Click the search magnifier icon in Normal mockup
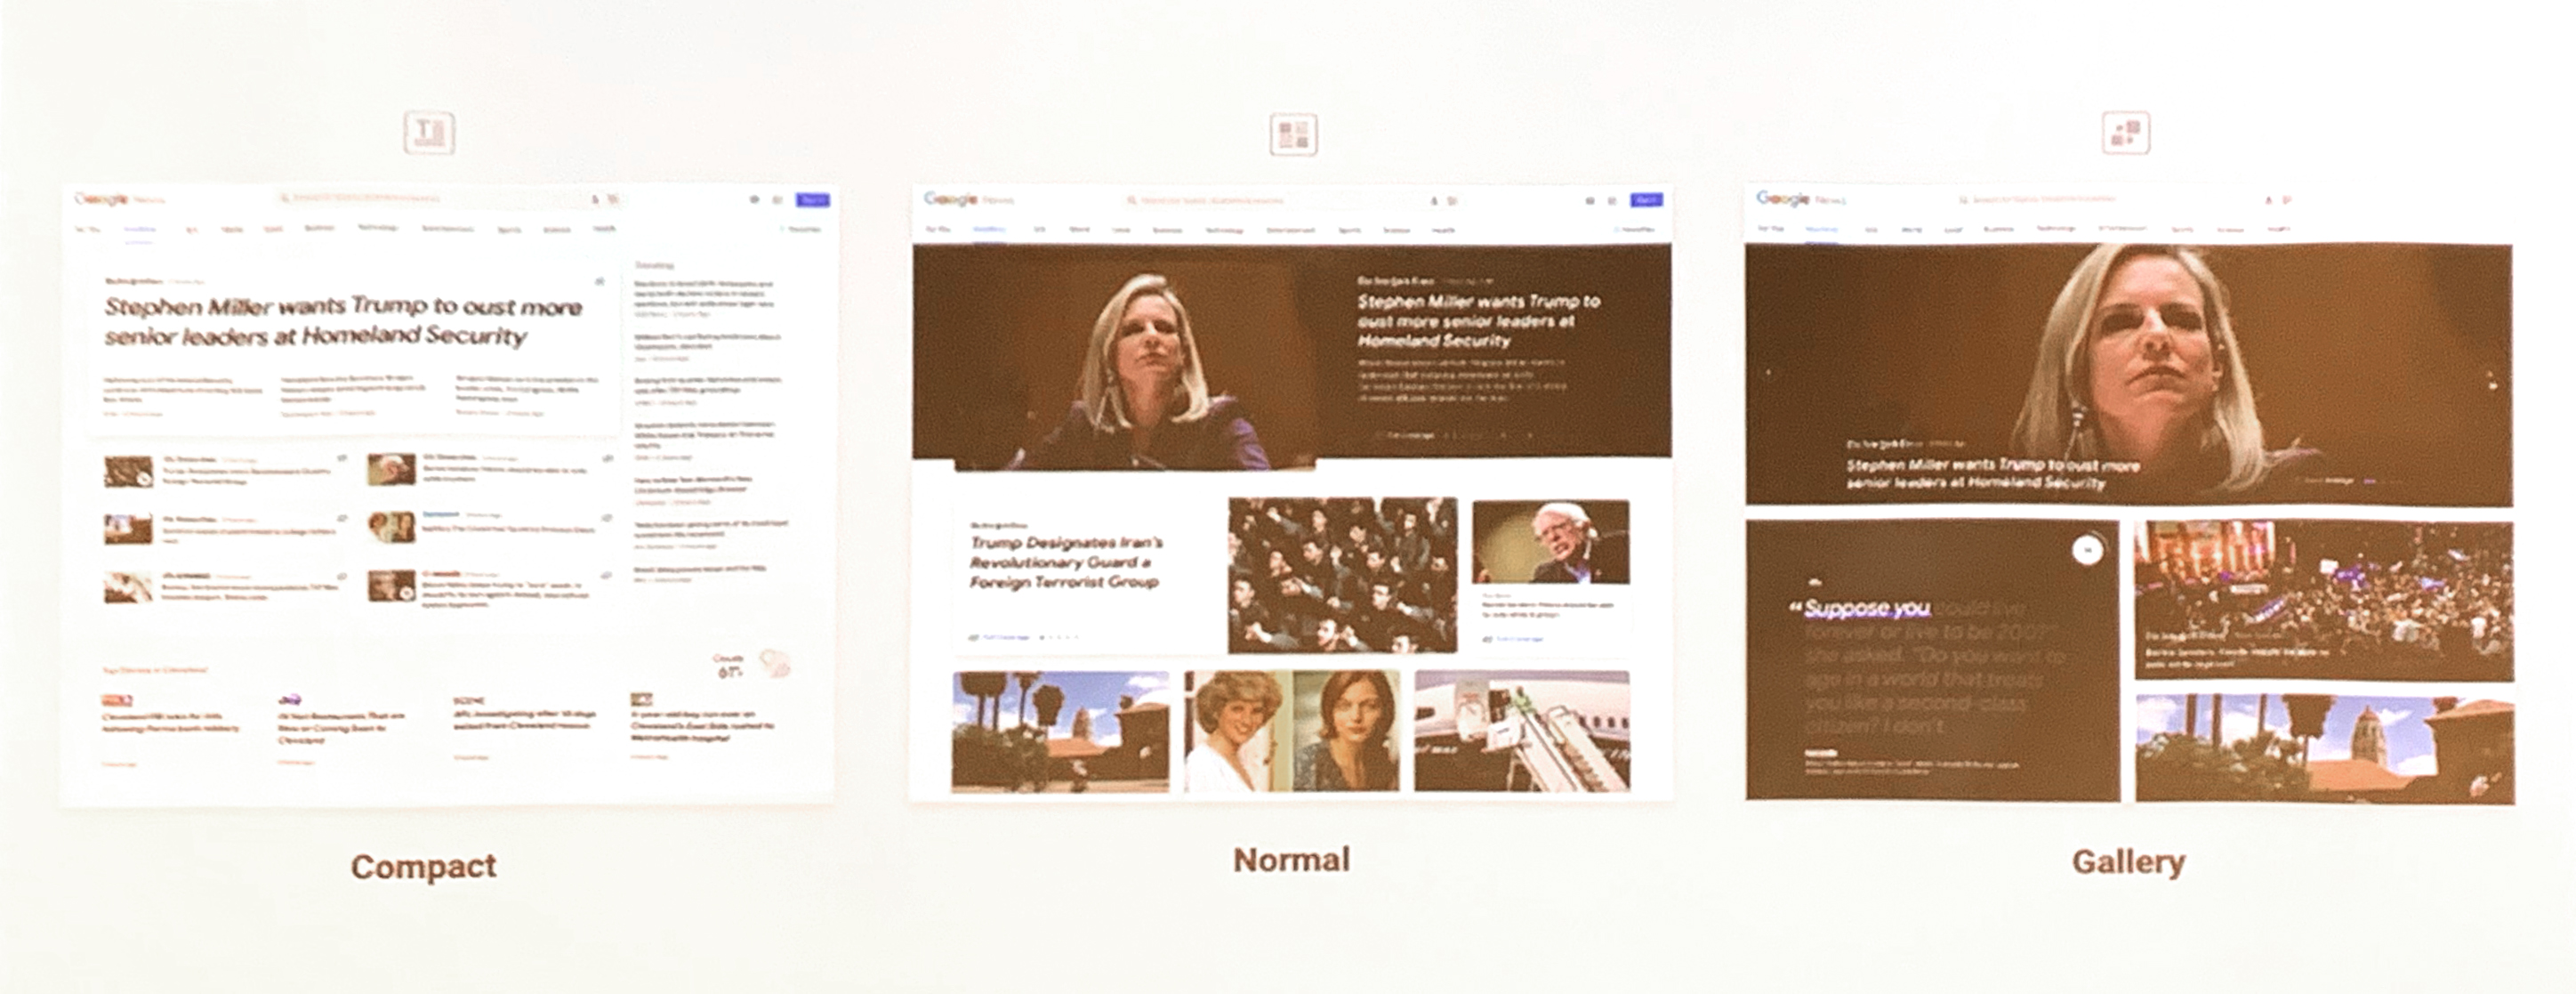2576x994 pixels. 1132,201
